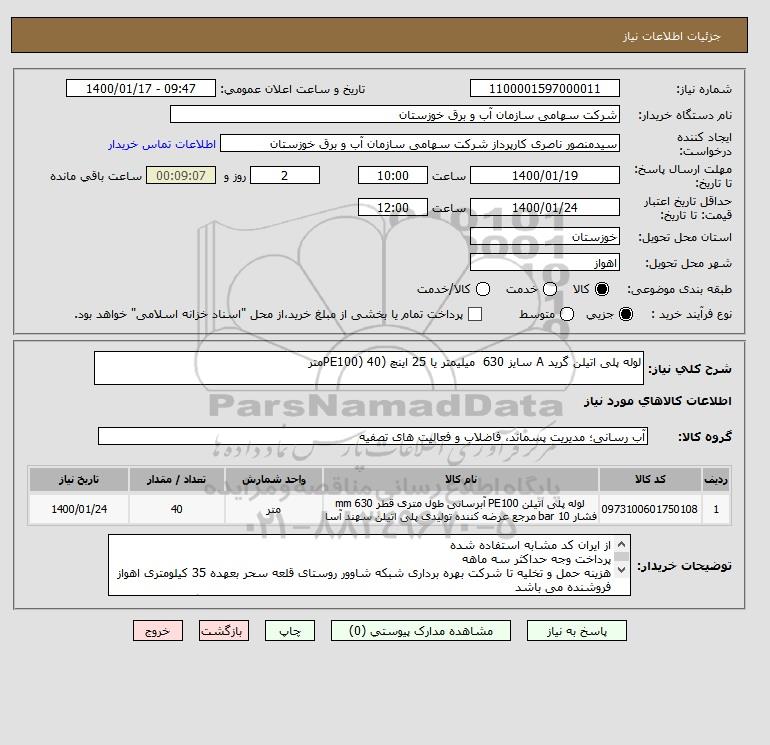Toggle the Islamic treasury payment checkbox
This screenshot has height=745, width=770.
point(475,314)
